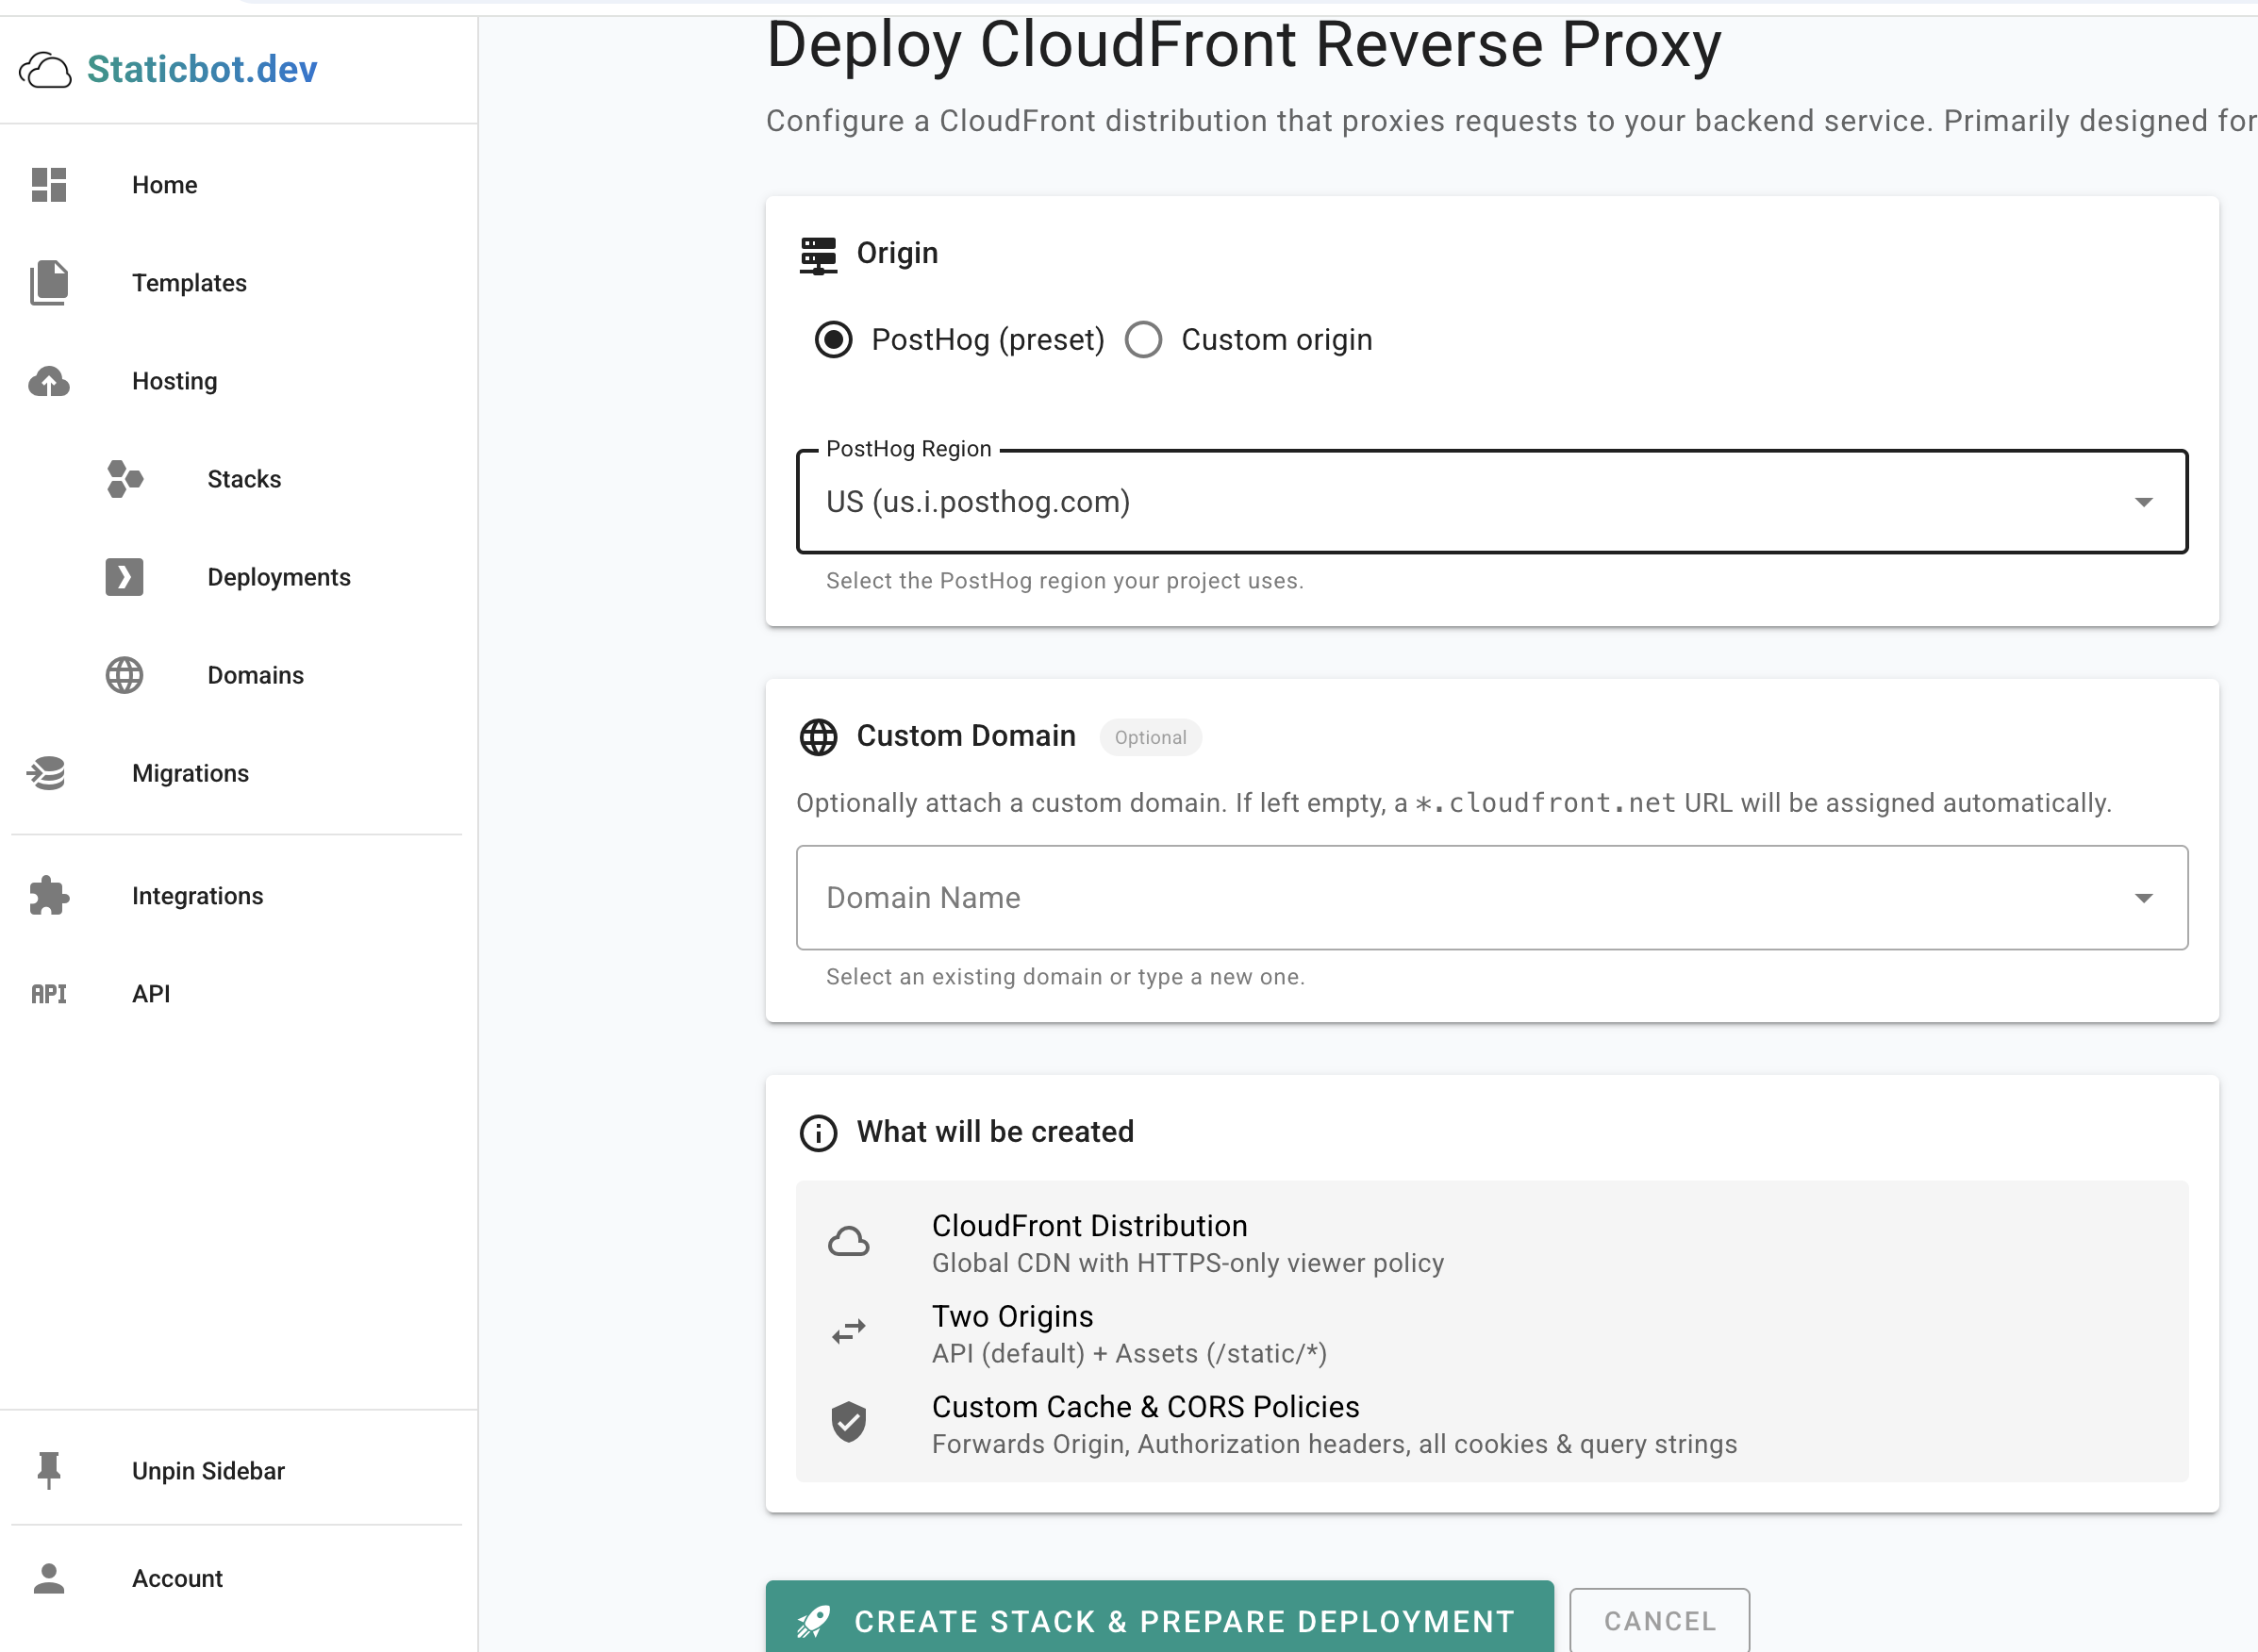Click the Custom Domain globe icon
This screenshot has height=1652, width=2258.
tap(818, 737)
